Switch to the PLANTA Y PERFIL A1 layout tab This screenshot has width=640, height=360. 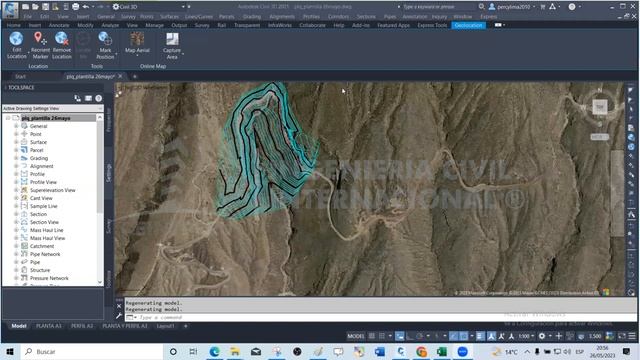coord(124,326)
